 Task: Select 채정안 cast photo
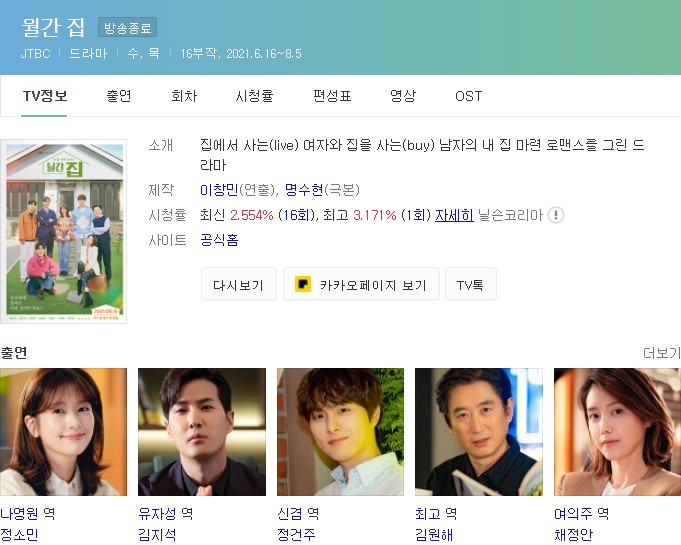(x=617, y=432)
